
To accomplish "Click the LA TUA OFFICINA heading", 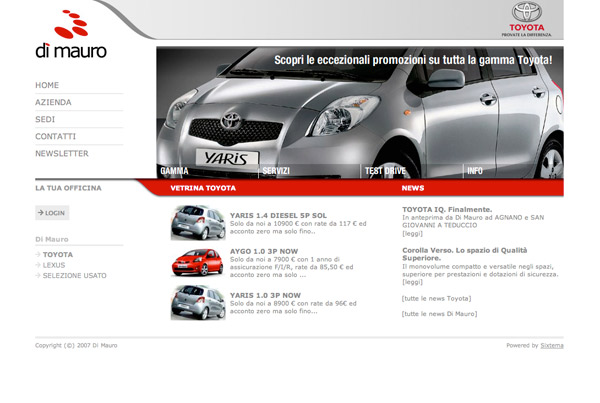I will tap(68, 188).
